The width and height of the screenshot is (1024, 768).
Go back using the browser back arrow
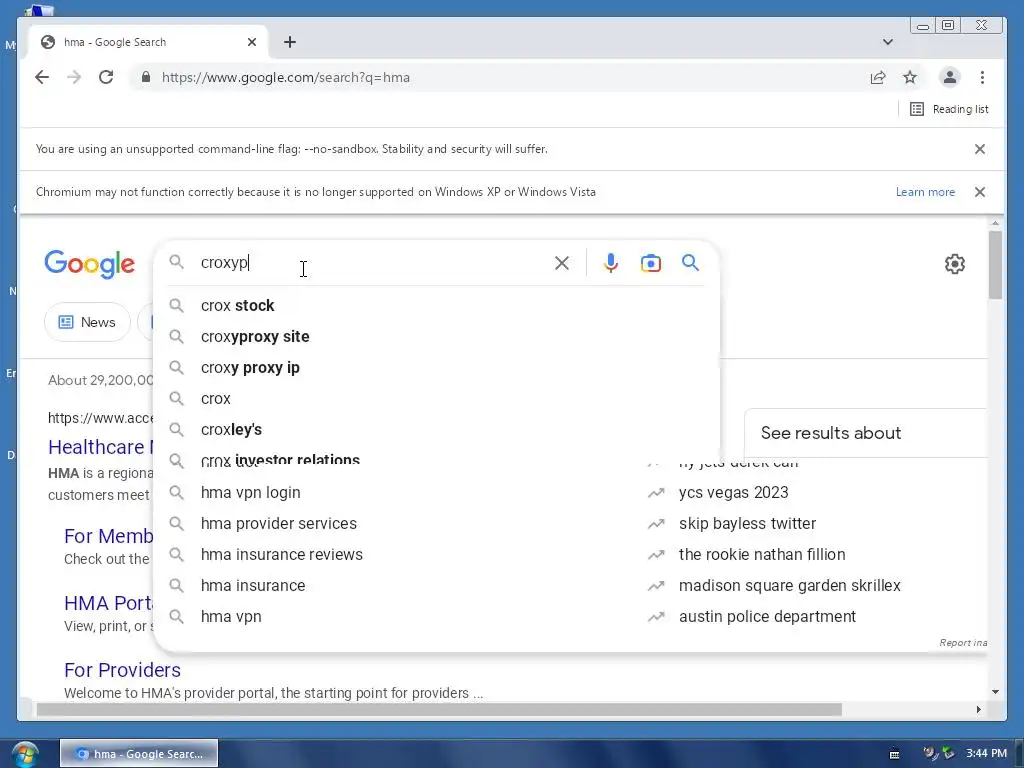(42, 77)
